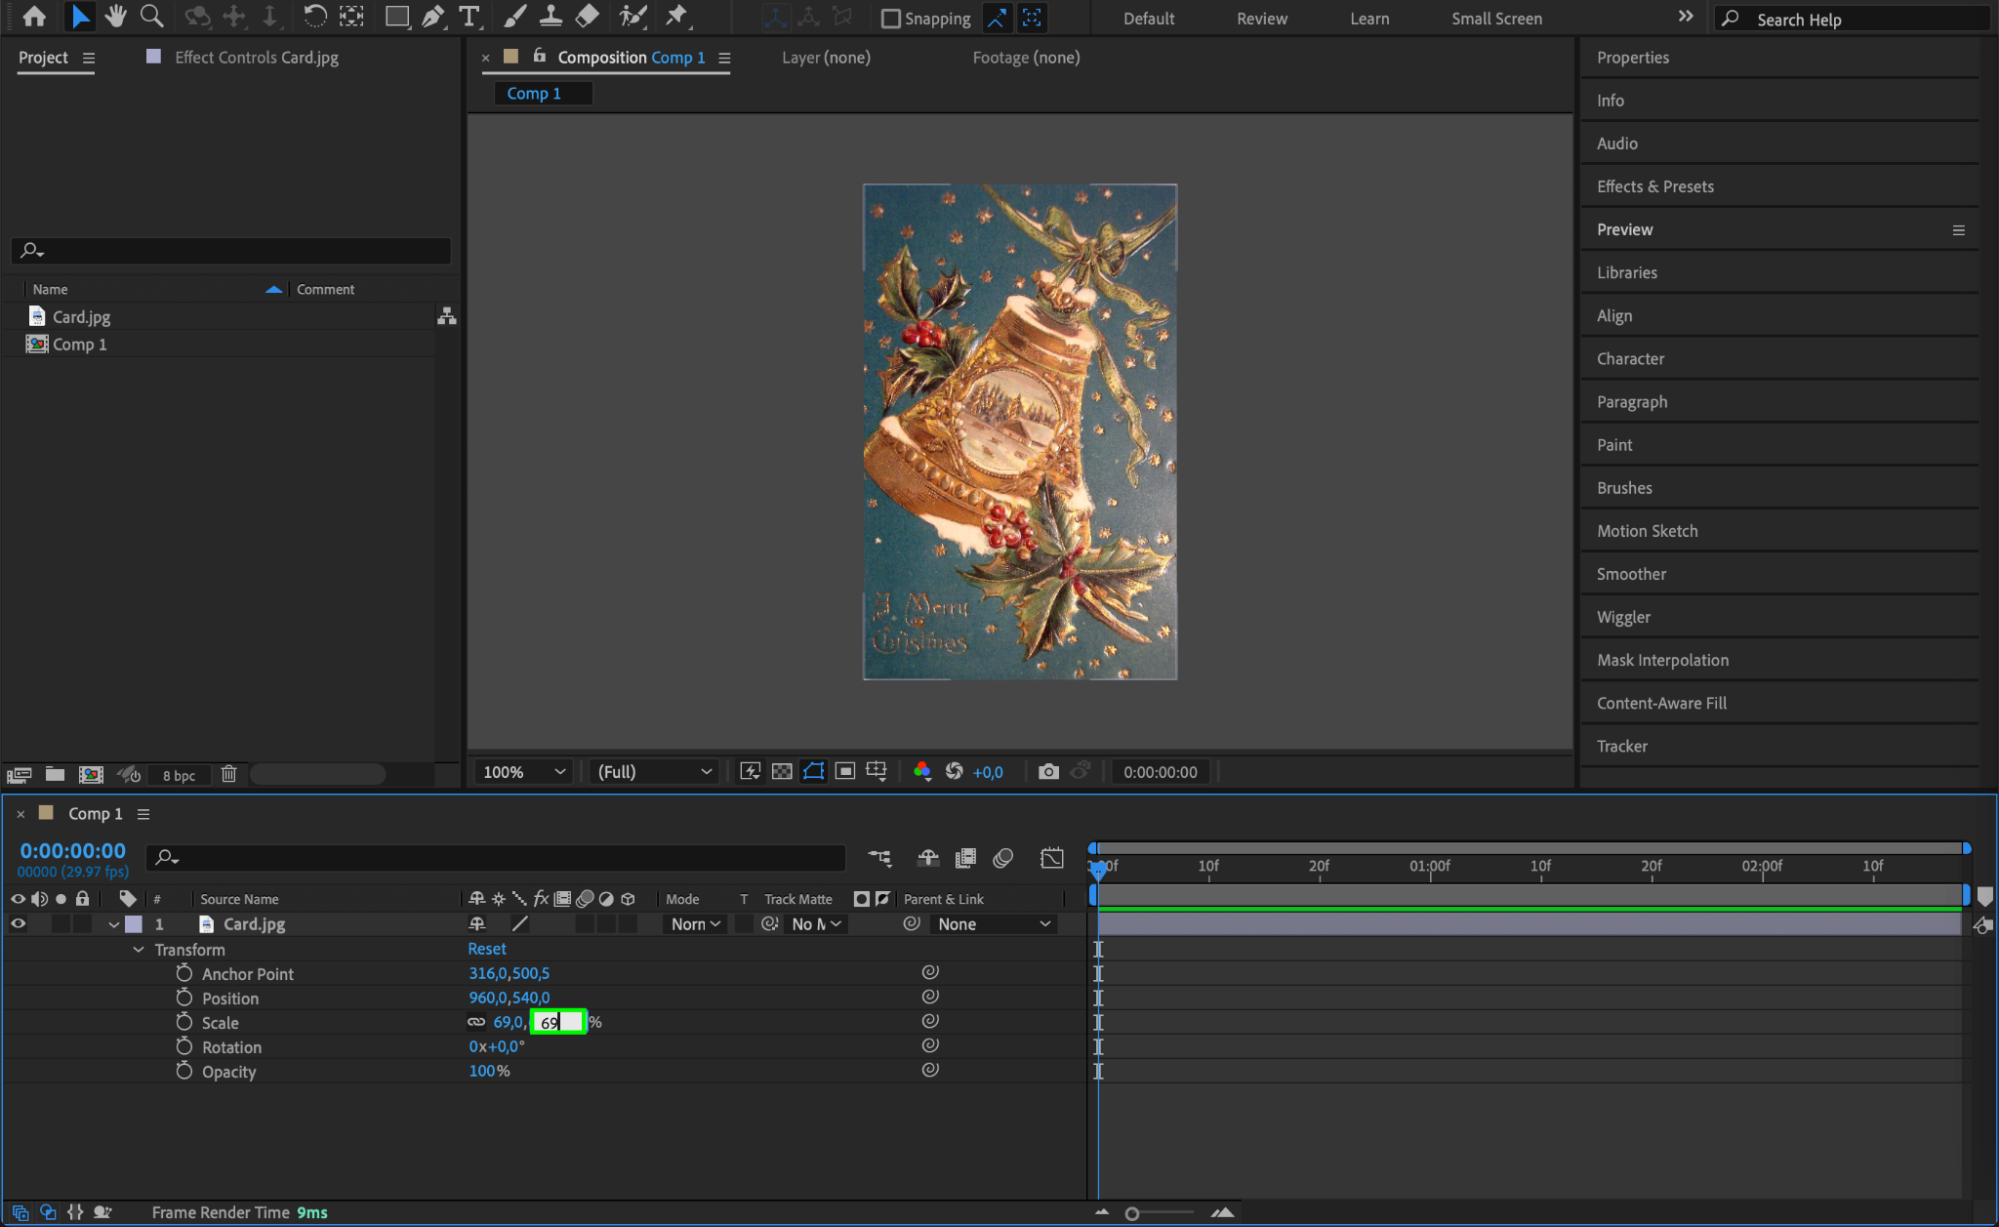Hide the Card.jpg layer with eye icon
1999x1227 pixels.
18,924
